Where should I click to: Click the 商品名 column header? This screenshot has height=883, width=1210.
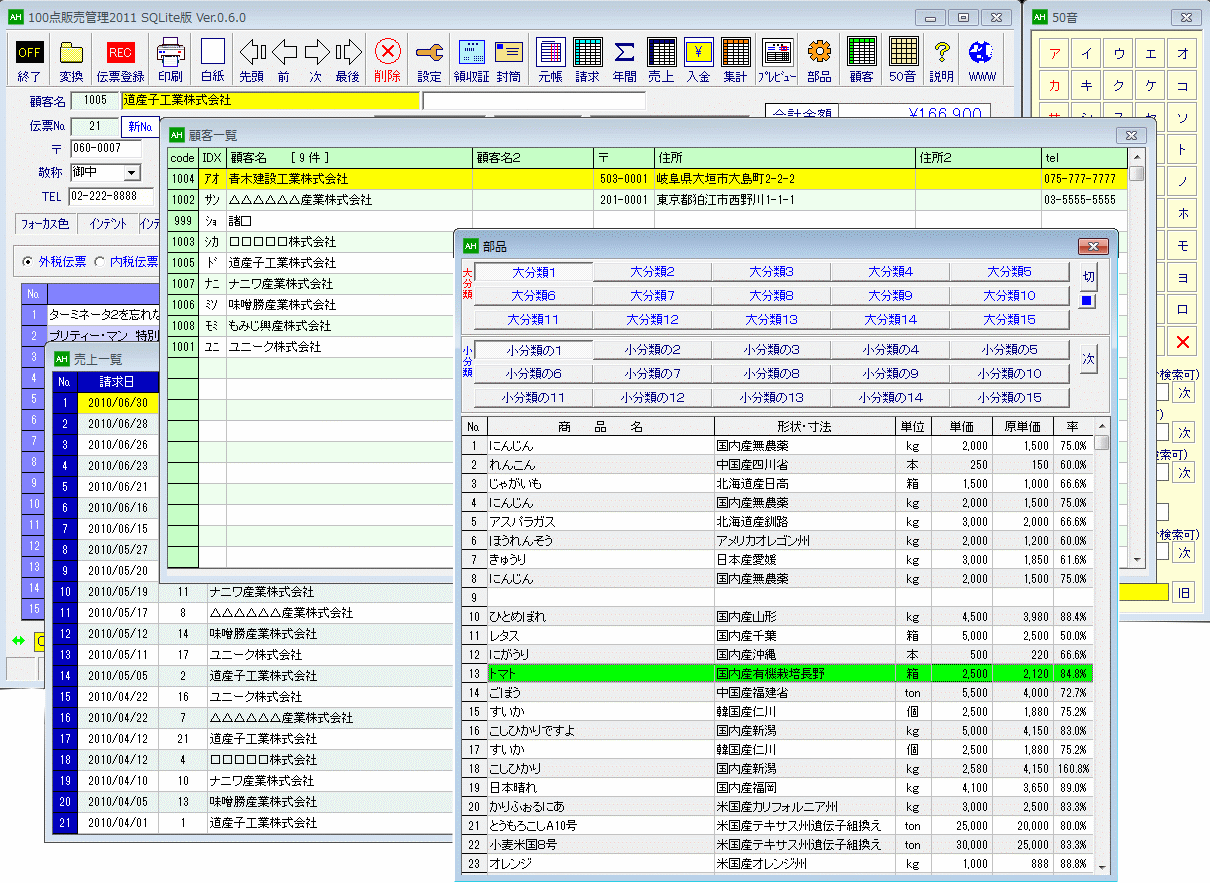pyautogui.click(x=600, y=426)
